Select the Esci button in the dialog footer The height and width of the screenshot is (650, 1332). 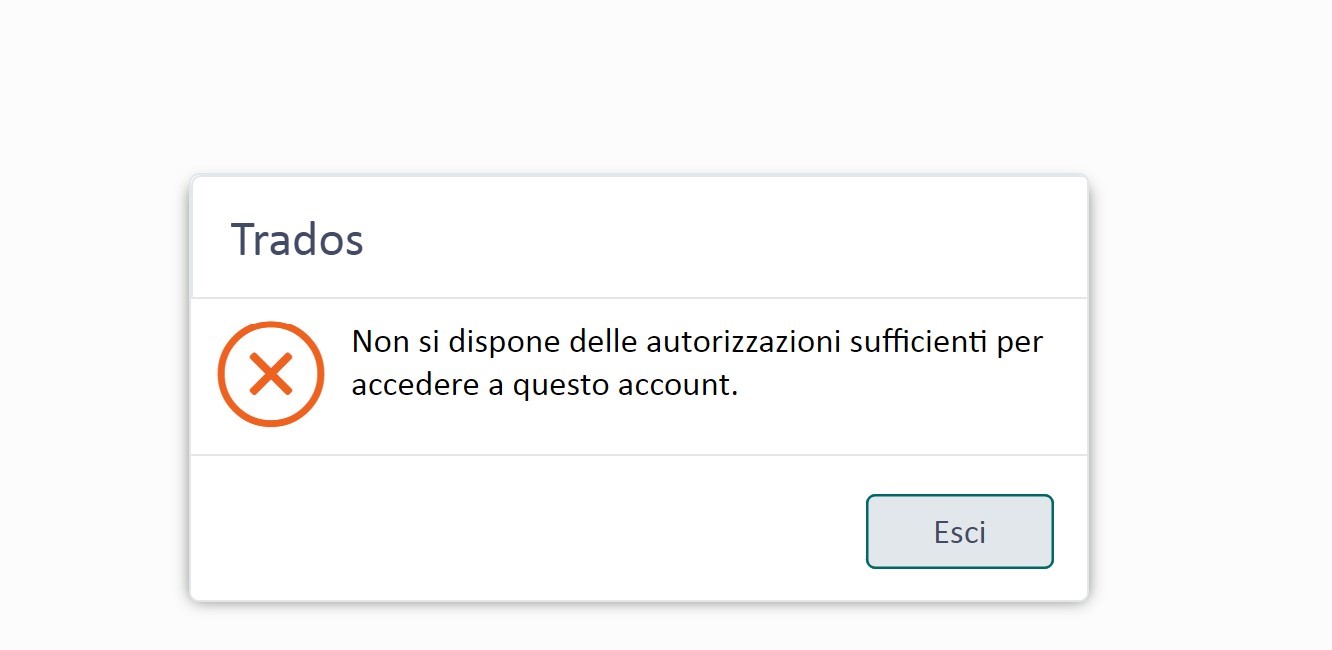point(958,531)
